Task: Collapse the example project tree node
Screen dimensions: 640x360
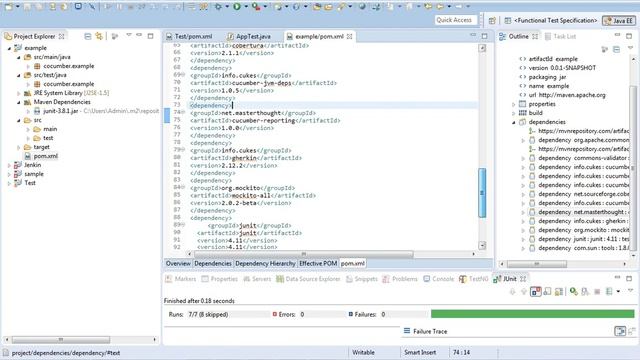Action: (x=9, y=48)
